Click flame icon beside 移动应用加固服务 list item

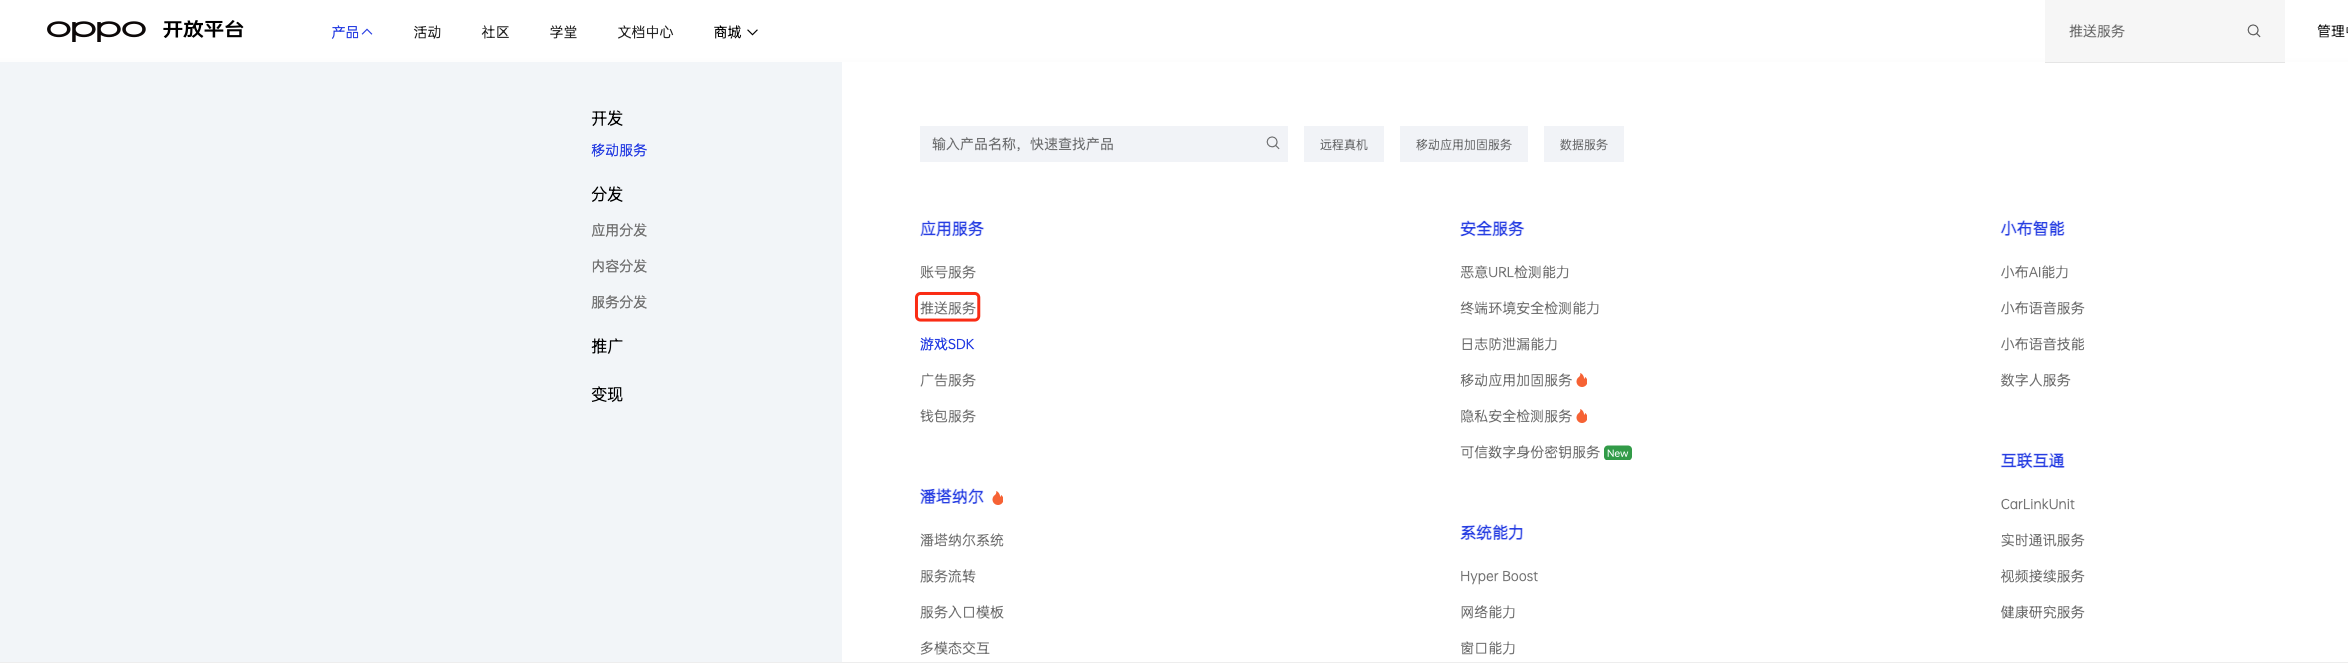point(1582,380)
